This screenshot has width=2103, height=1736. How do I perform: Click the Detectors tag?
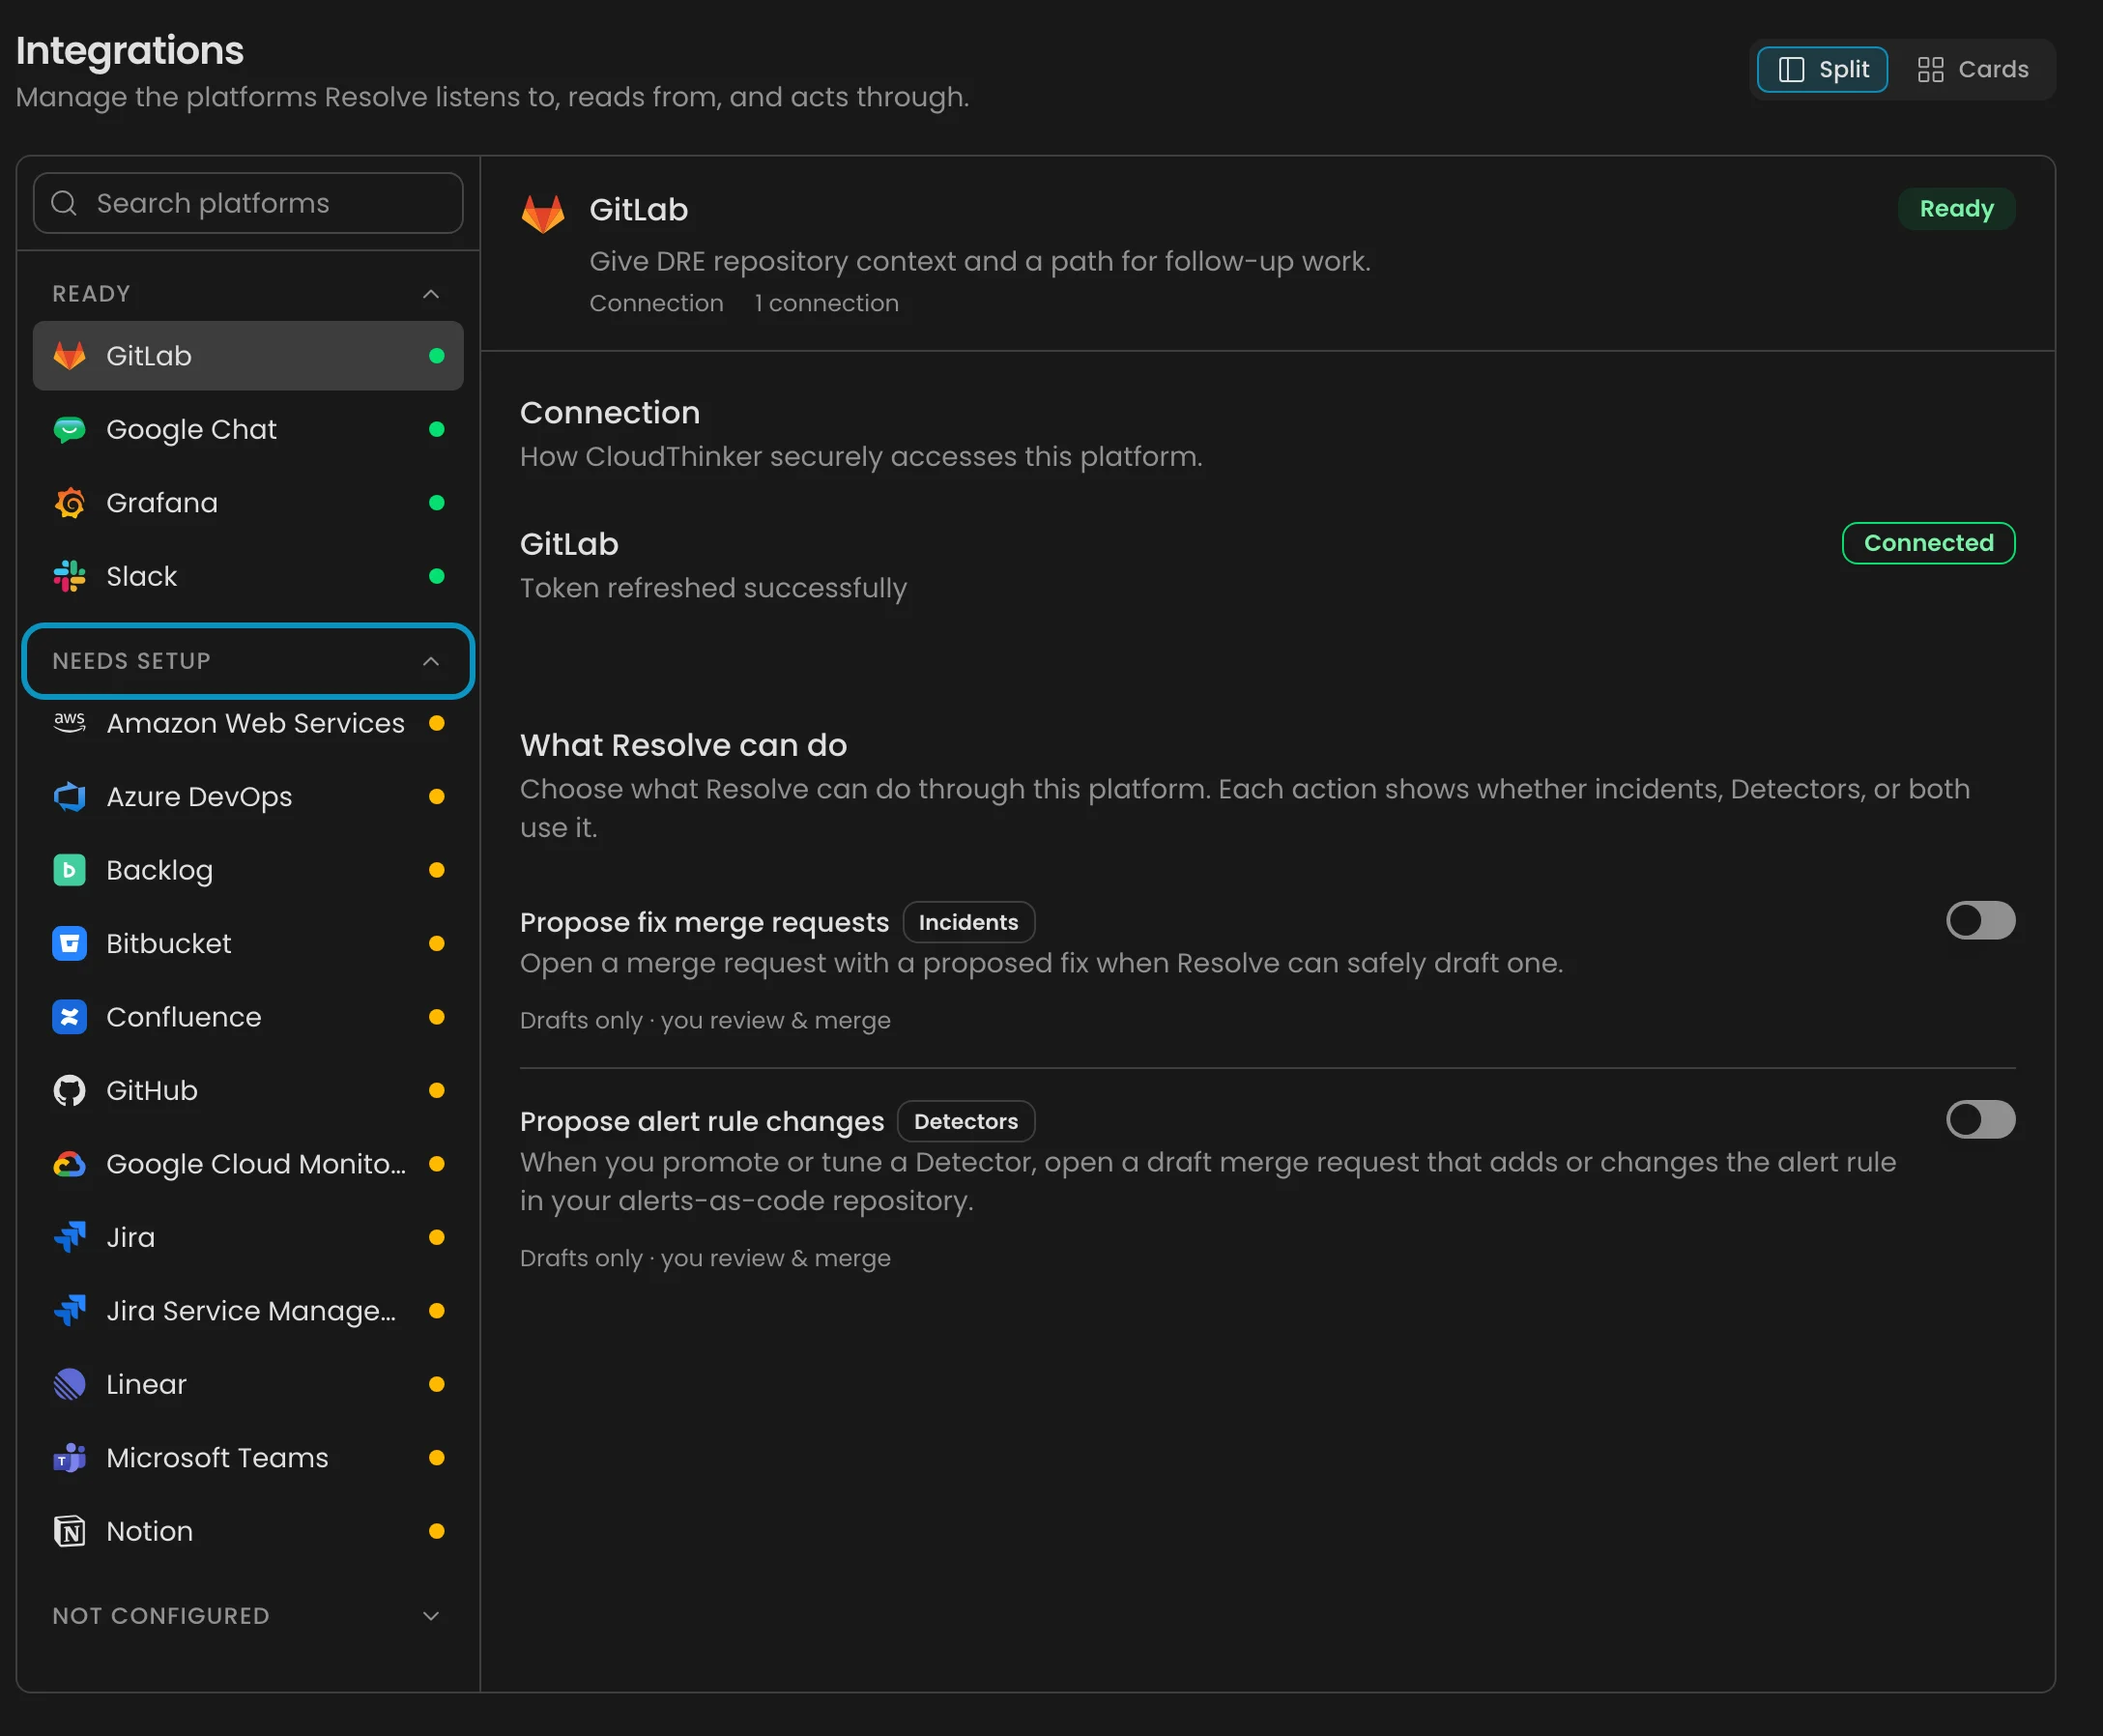pos(965,1121)
